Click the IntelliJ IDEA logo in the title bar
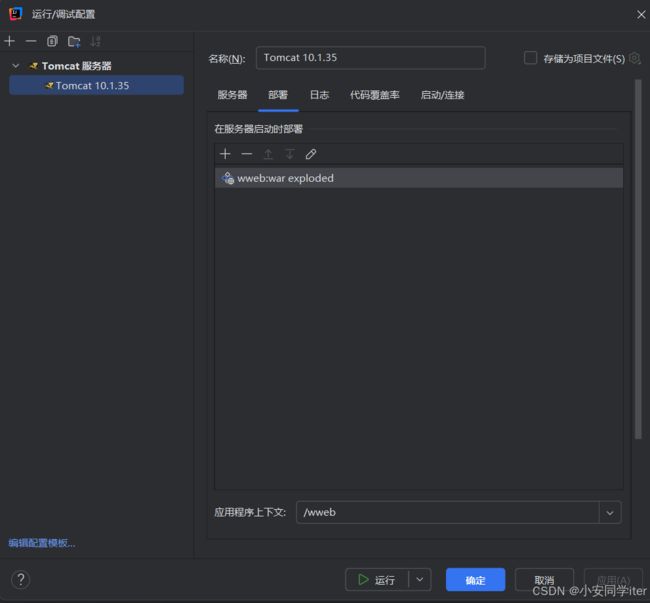This screenshot has width=650, height=603. (16, 14)
